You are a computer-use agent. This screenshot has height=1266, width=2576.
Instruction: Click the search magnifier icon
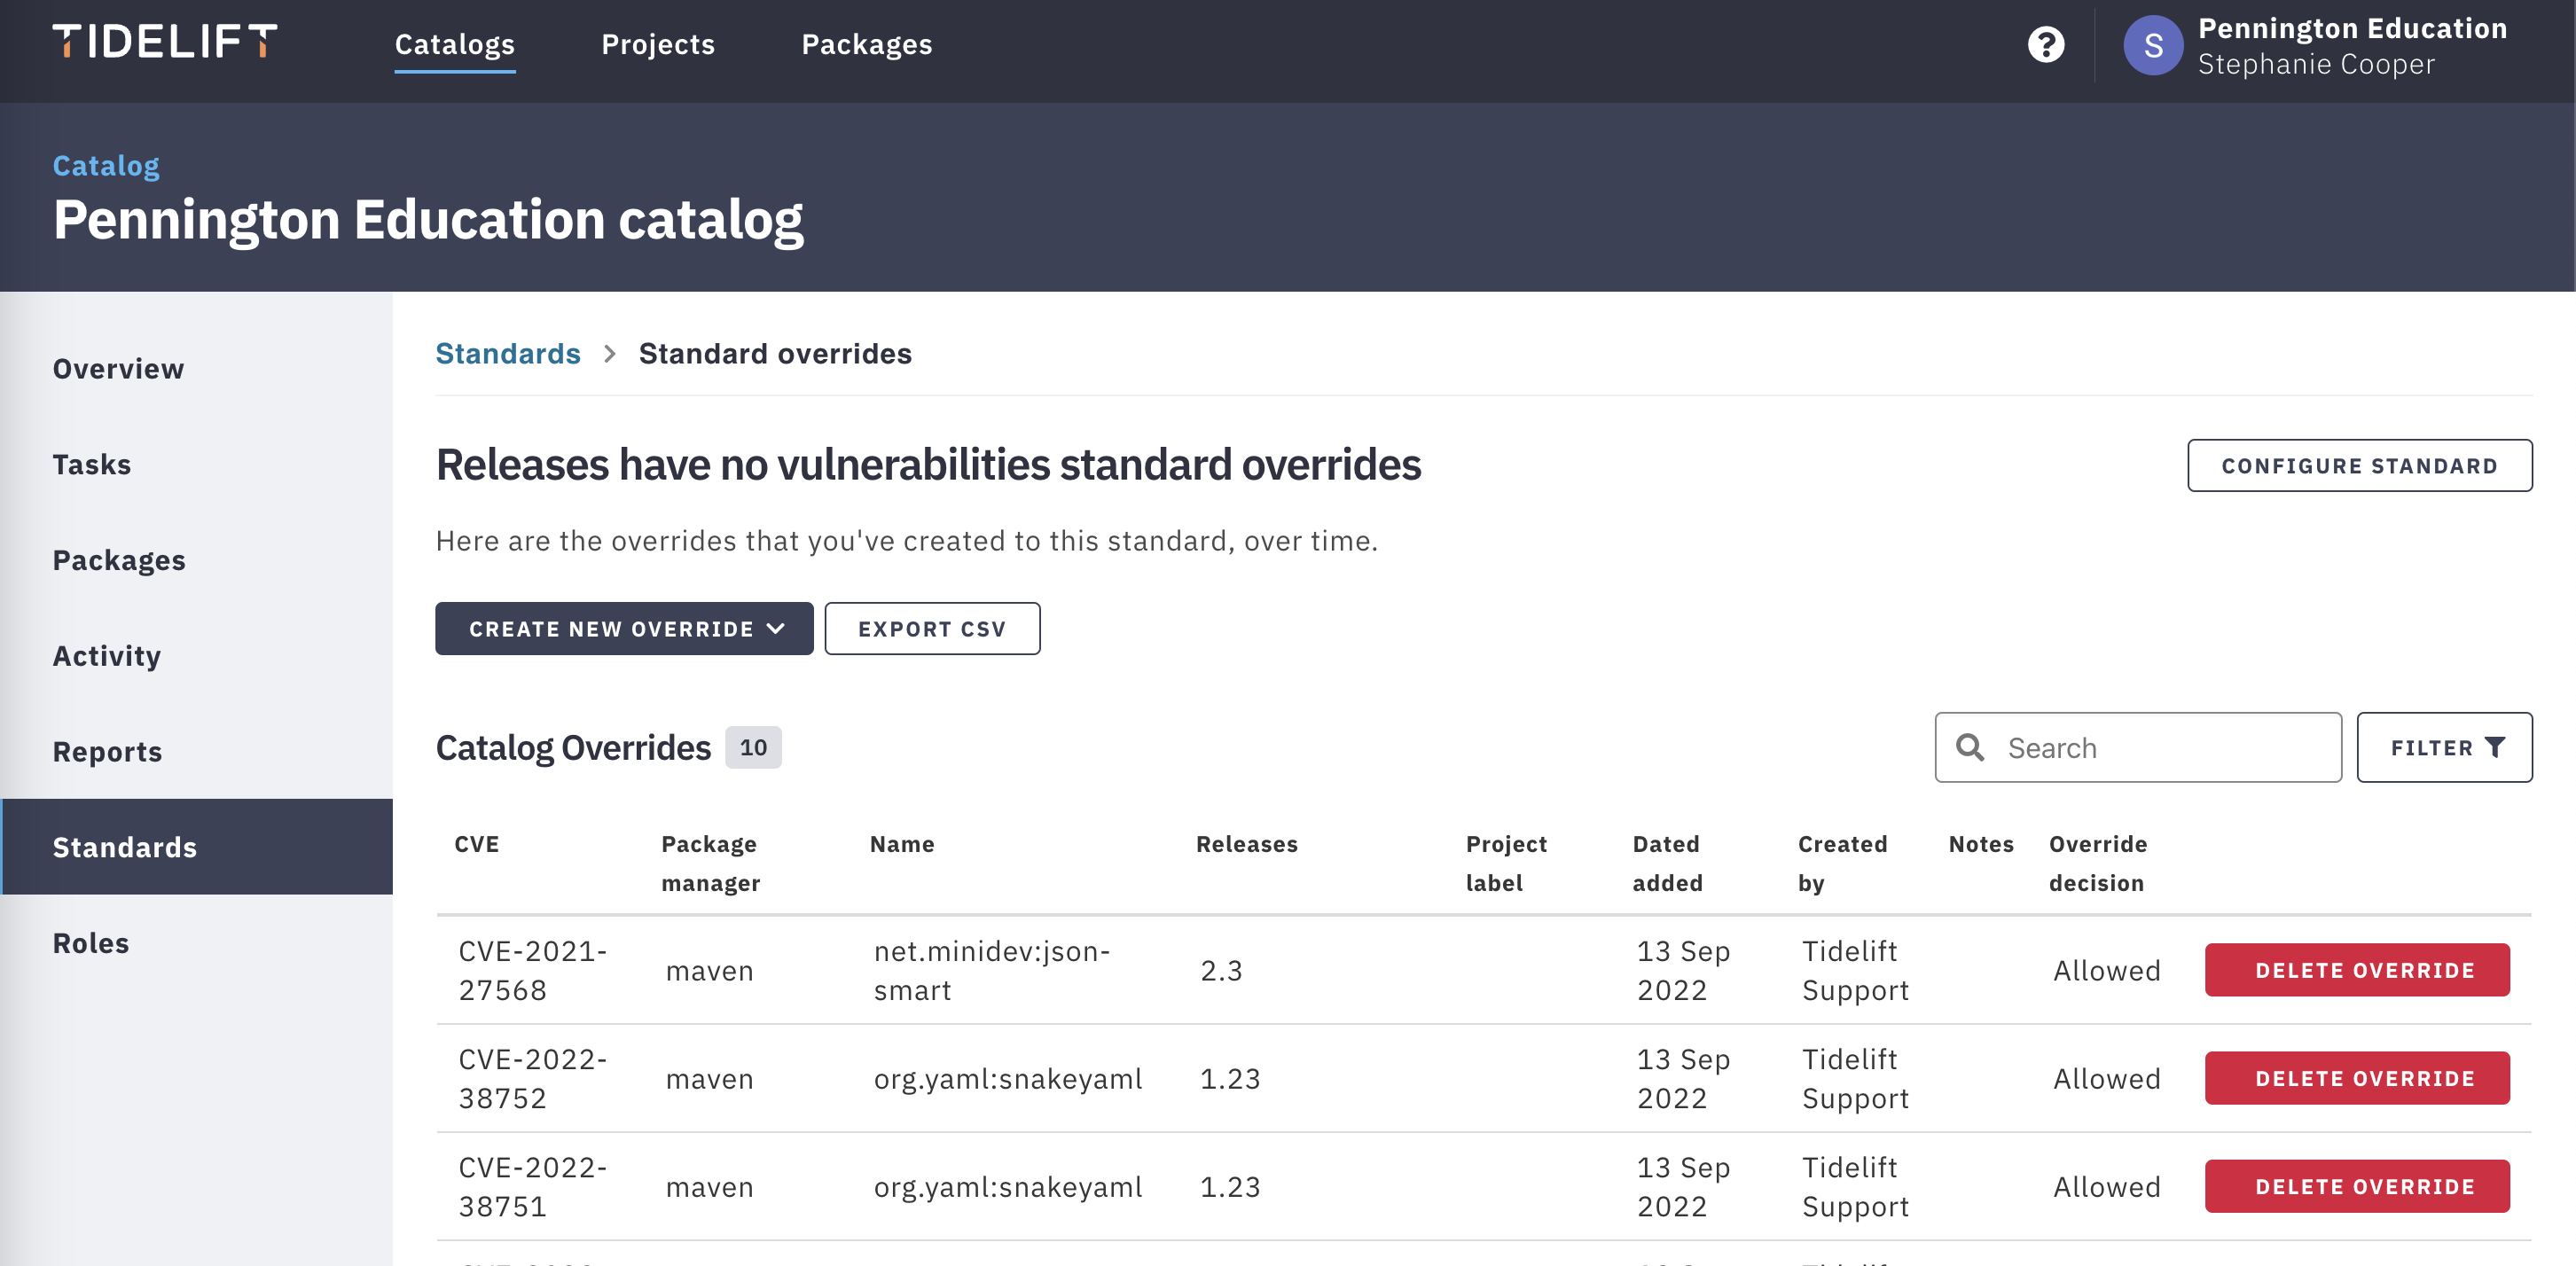point(1970,747)
